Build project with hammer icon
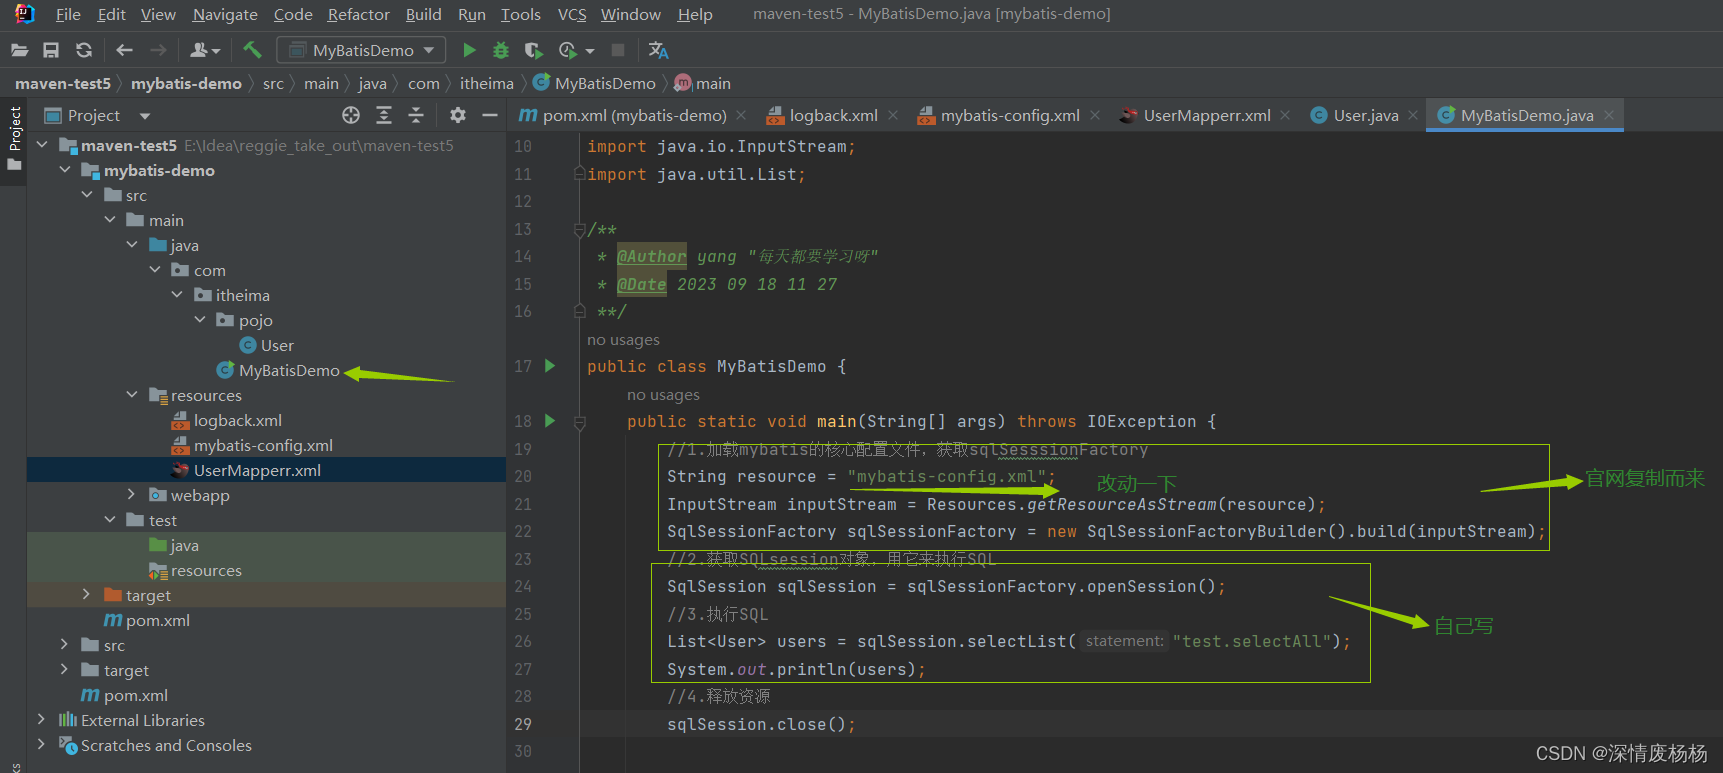The width and height of the screenshot is (1723, 773). click(x=252, y=50)
